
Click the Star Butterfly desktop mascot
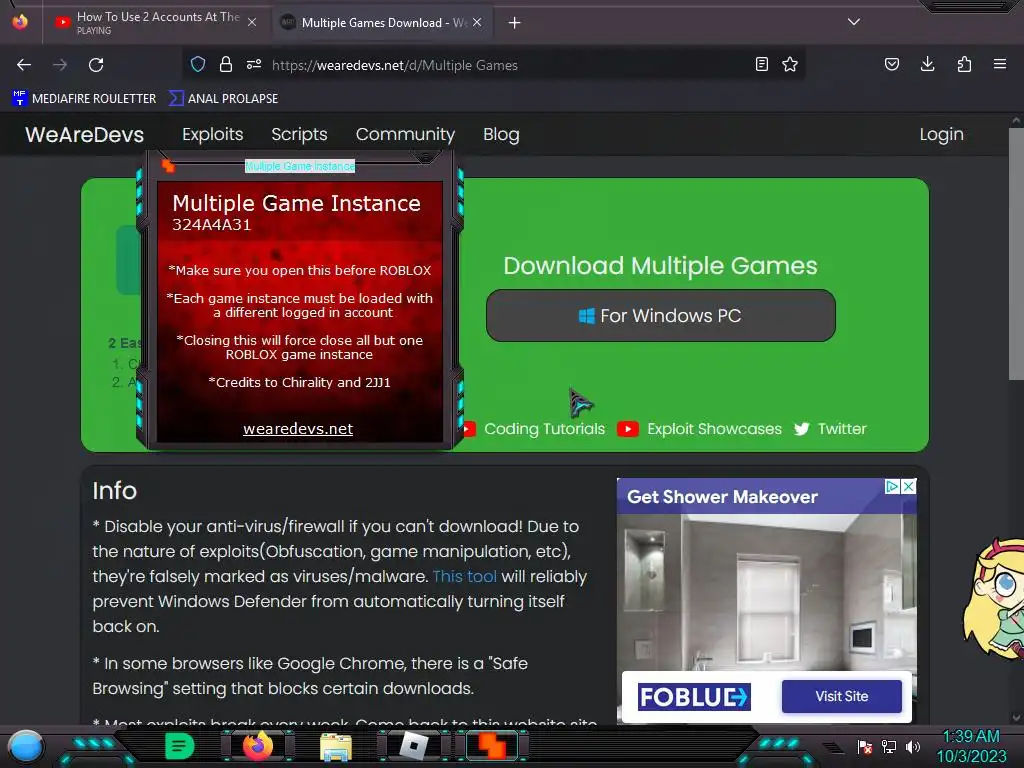click(x=994, y=598)
